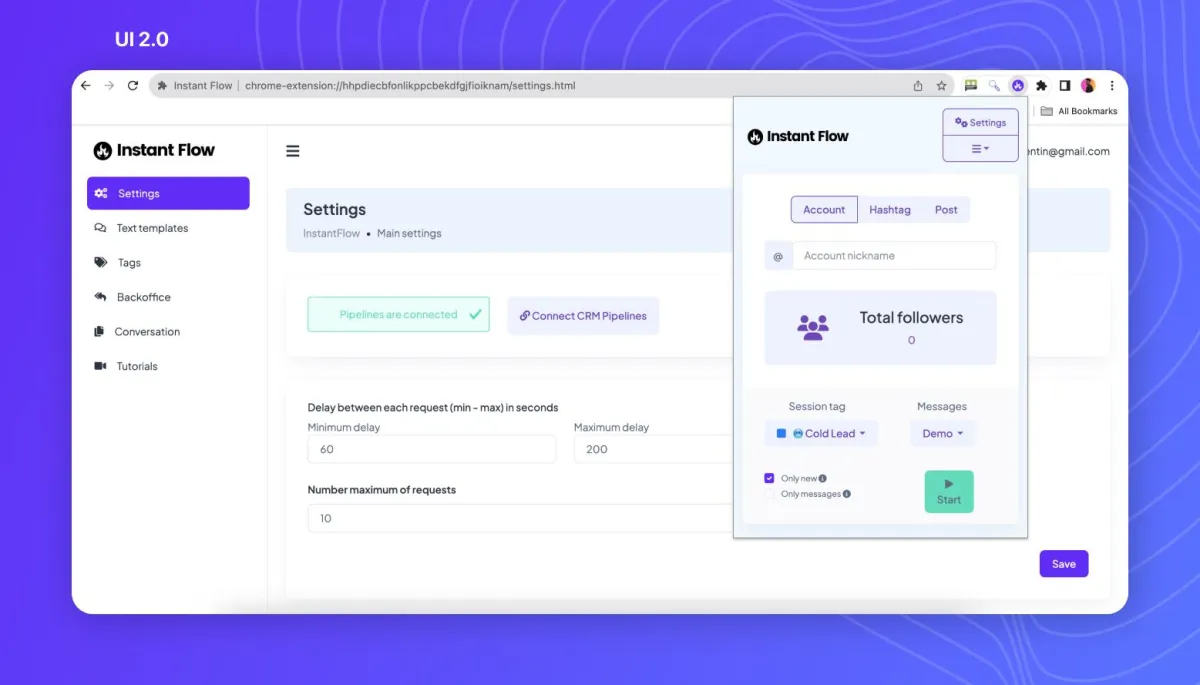Click the browser back arrow

click(x=86, y=86)
